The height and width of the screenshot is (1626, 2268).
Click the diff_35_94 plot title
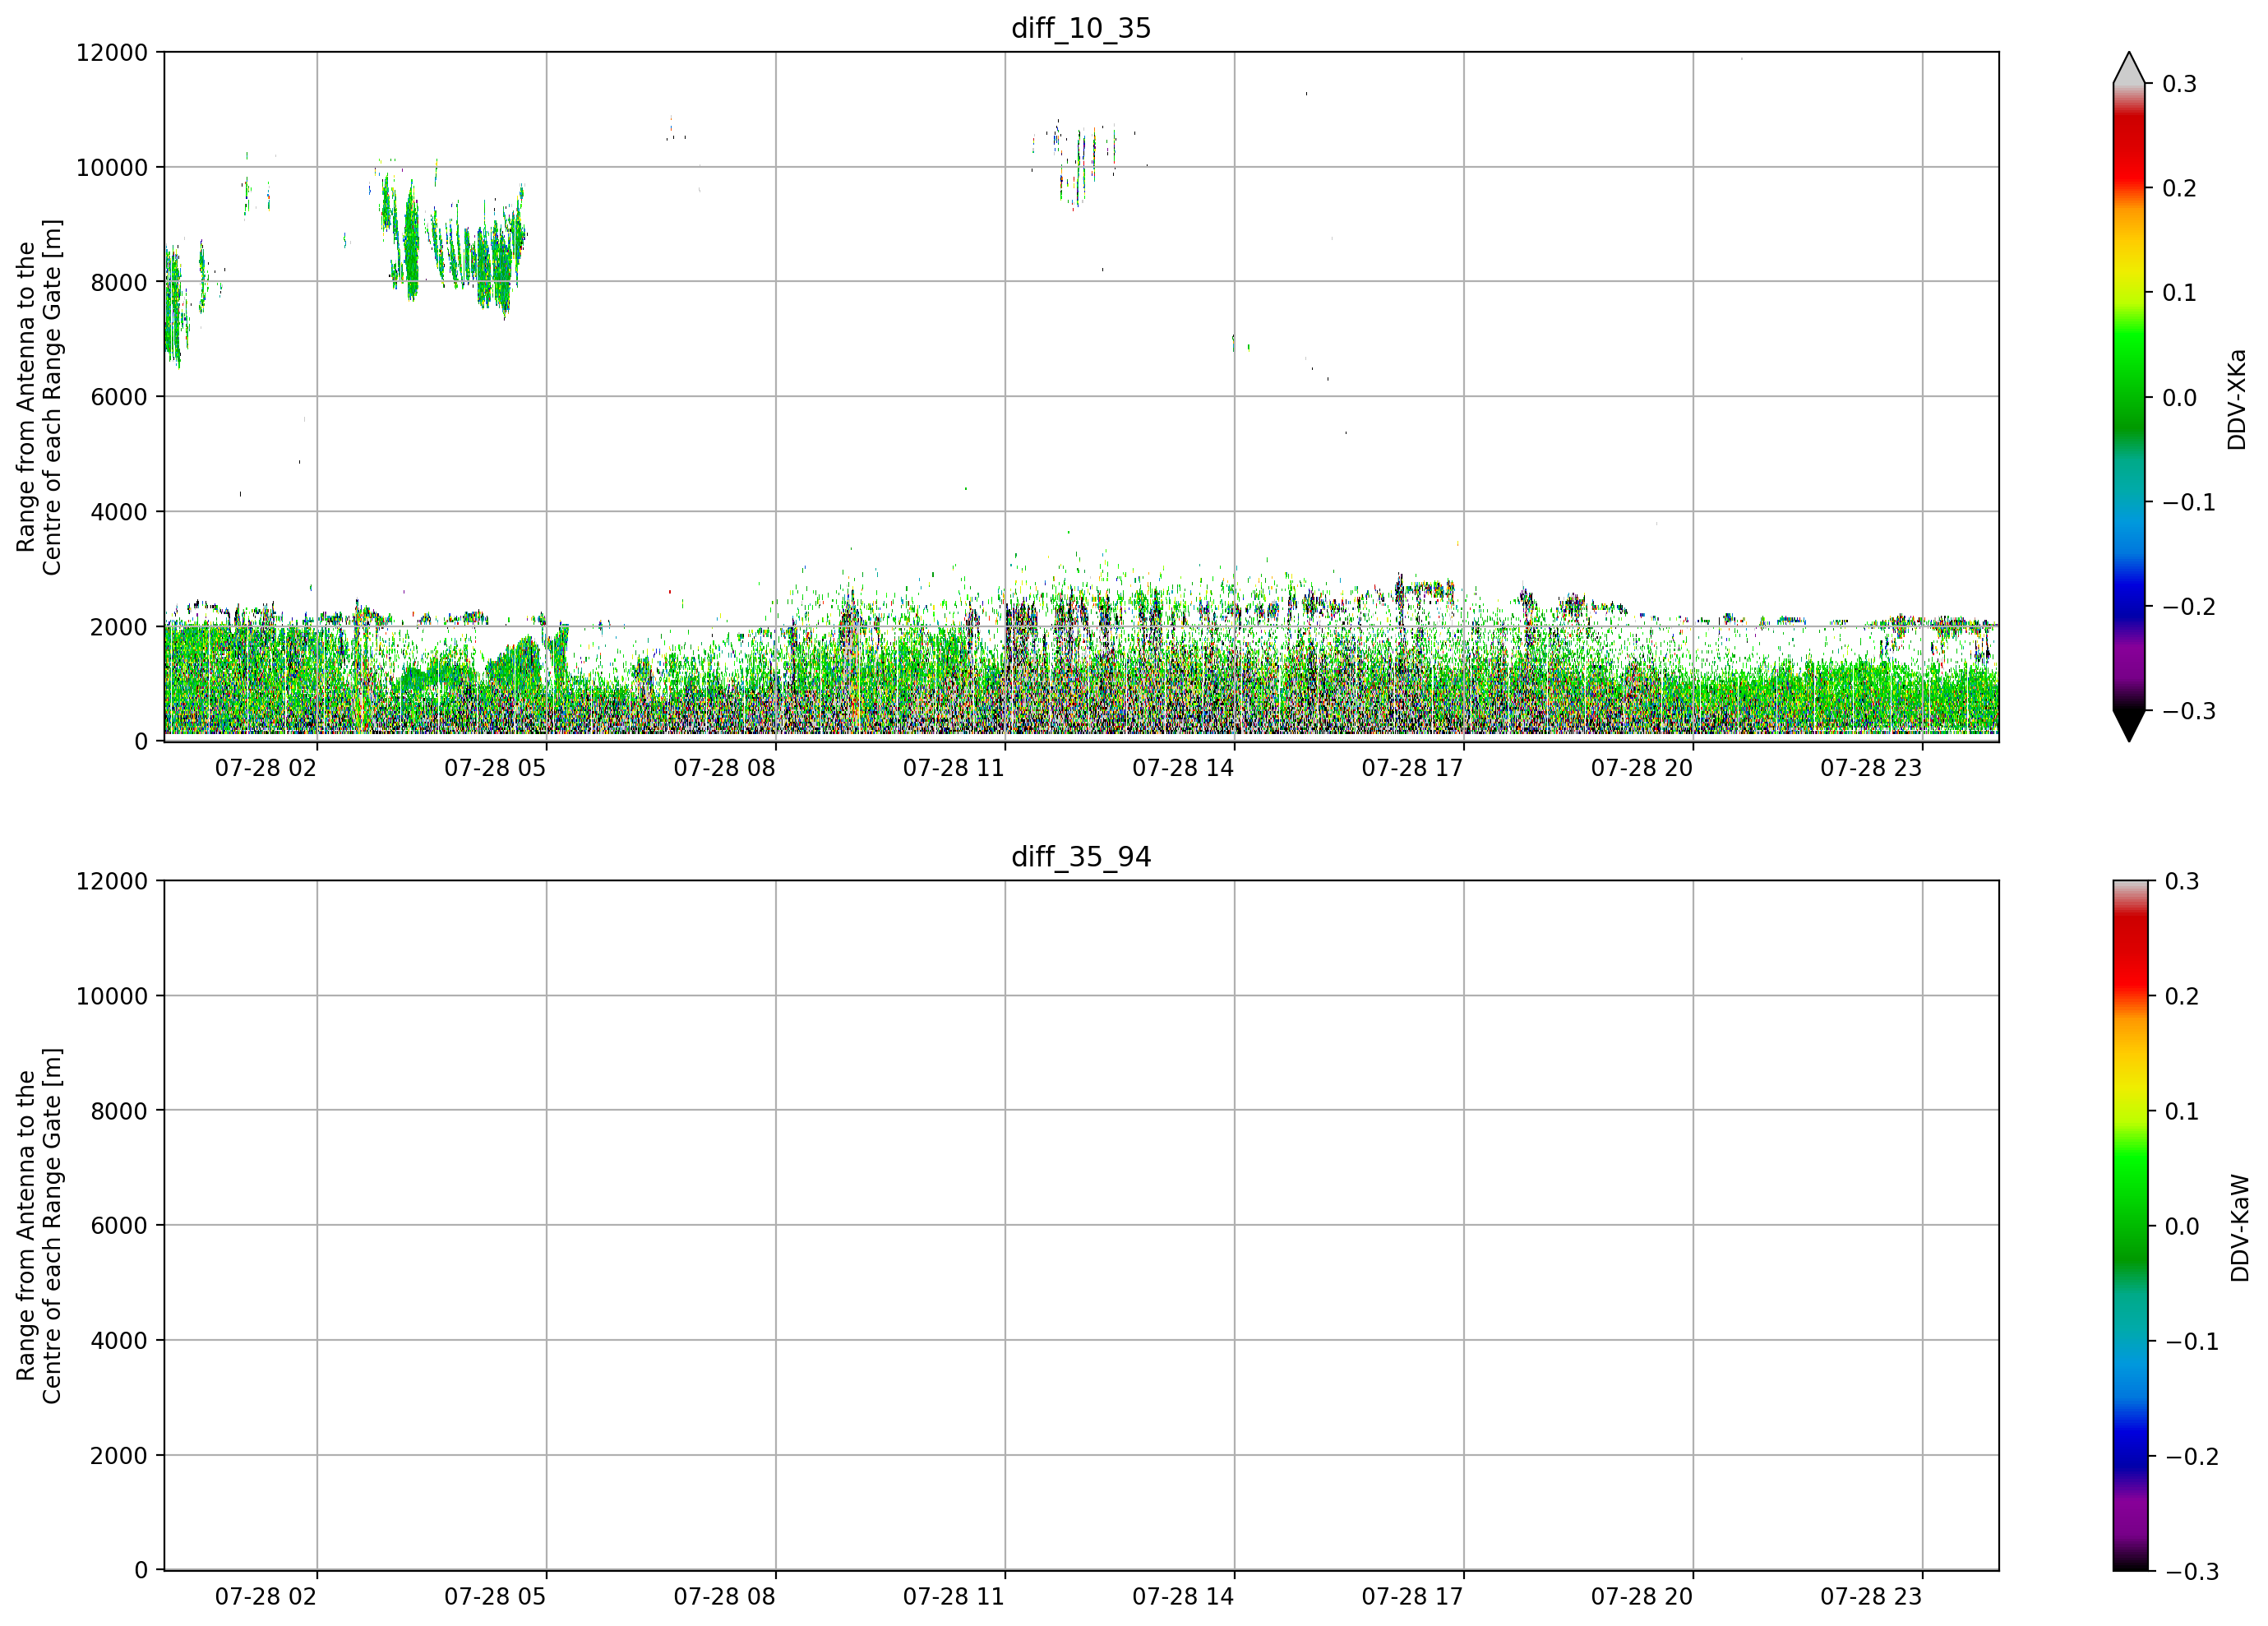(1081, 857)
